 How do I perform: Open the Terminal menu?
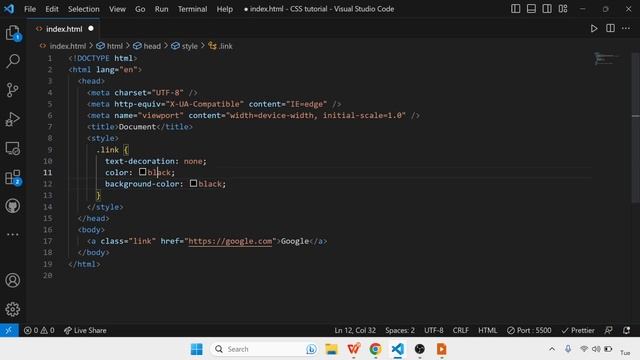pyautogui.click(x=192, y=9)
